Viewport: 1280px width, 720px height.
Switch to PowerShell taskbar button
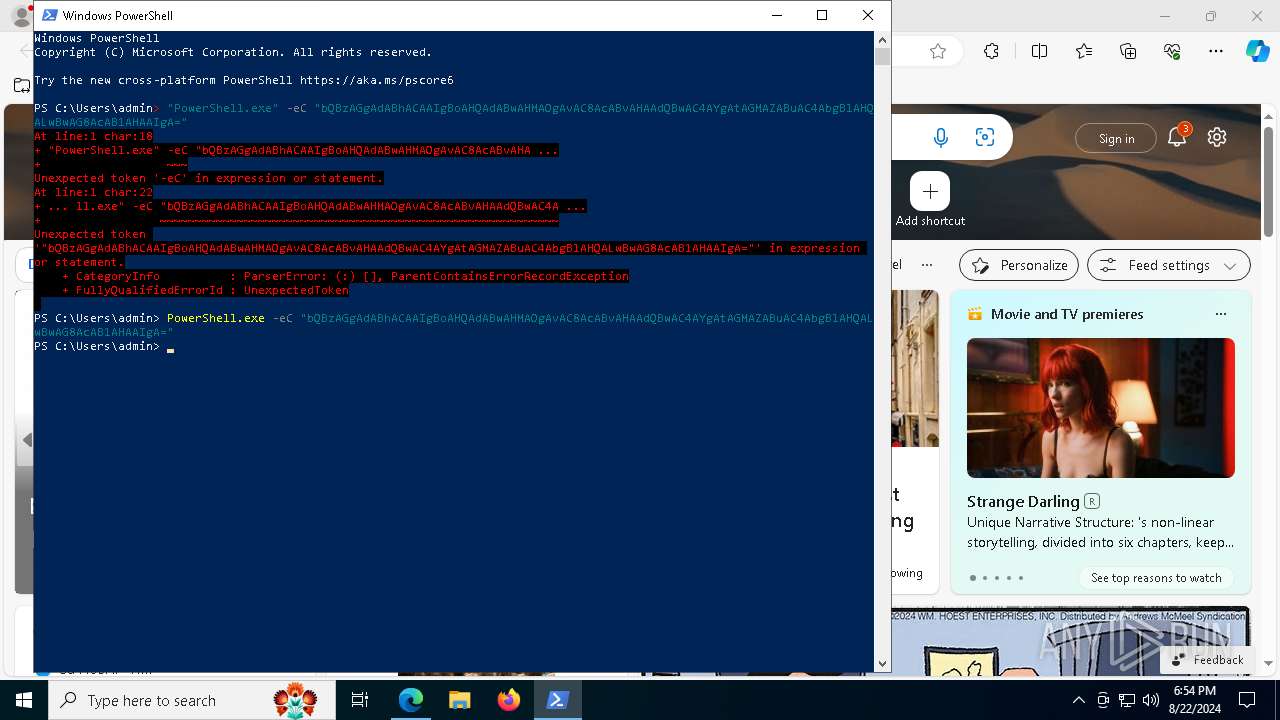pos(558,700)
